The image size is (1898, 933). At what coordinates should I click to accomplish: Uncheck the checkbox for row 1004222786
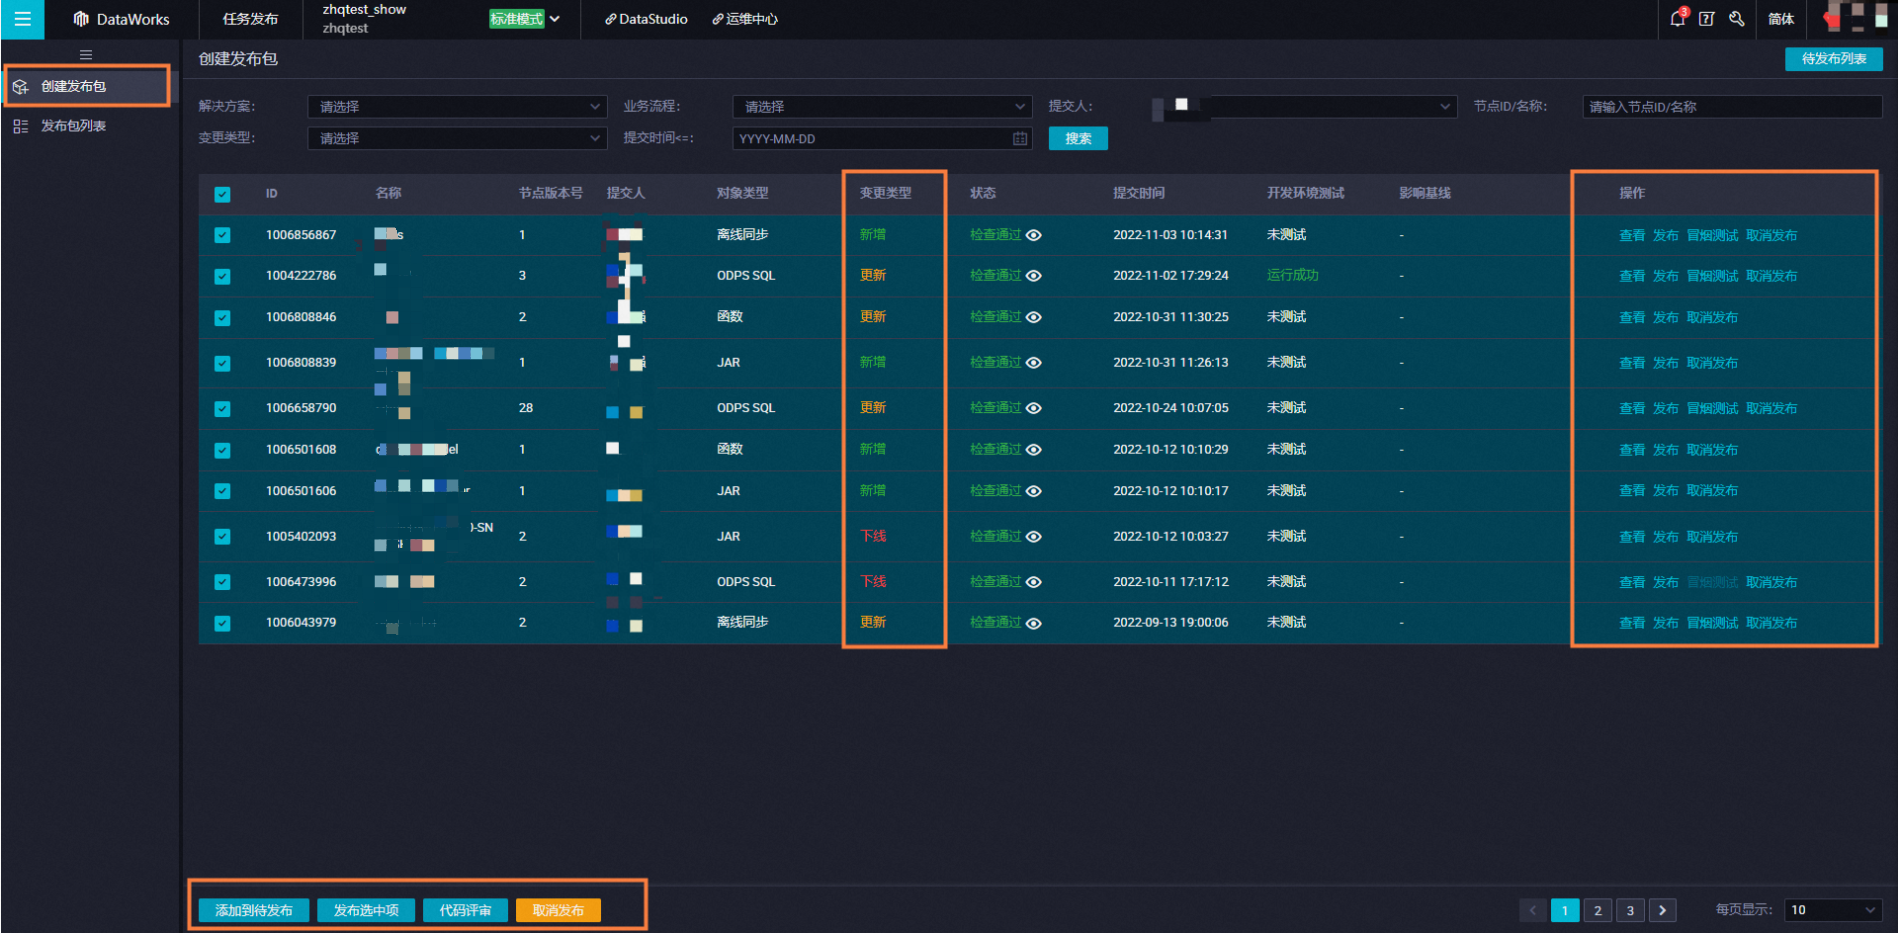pos(222,276)
